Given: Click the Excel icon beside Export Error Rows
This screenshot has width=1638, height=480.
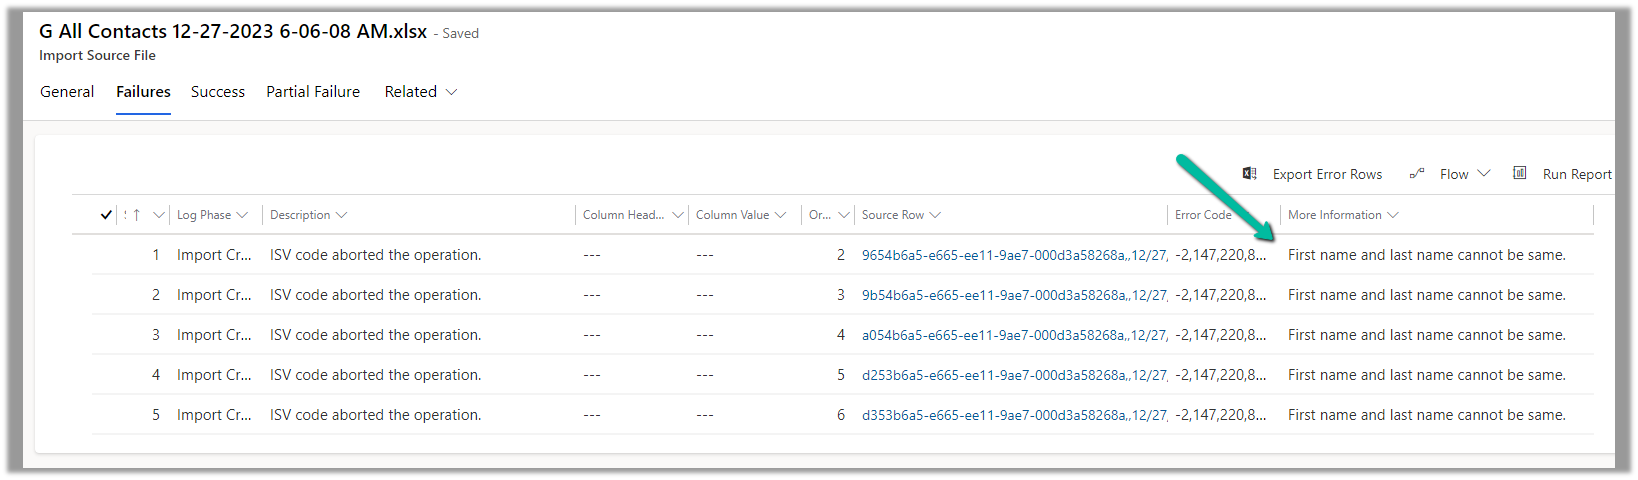Looking at the screenshot, I should click(1249, 174).
